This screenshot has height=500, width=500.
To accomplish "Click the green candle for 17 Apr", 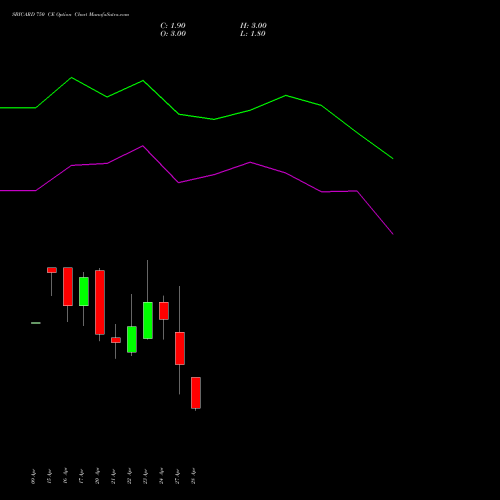I will [84, 291].
